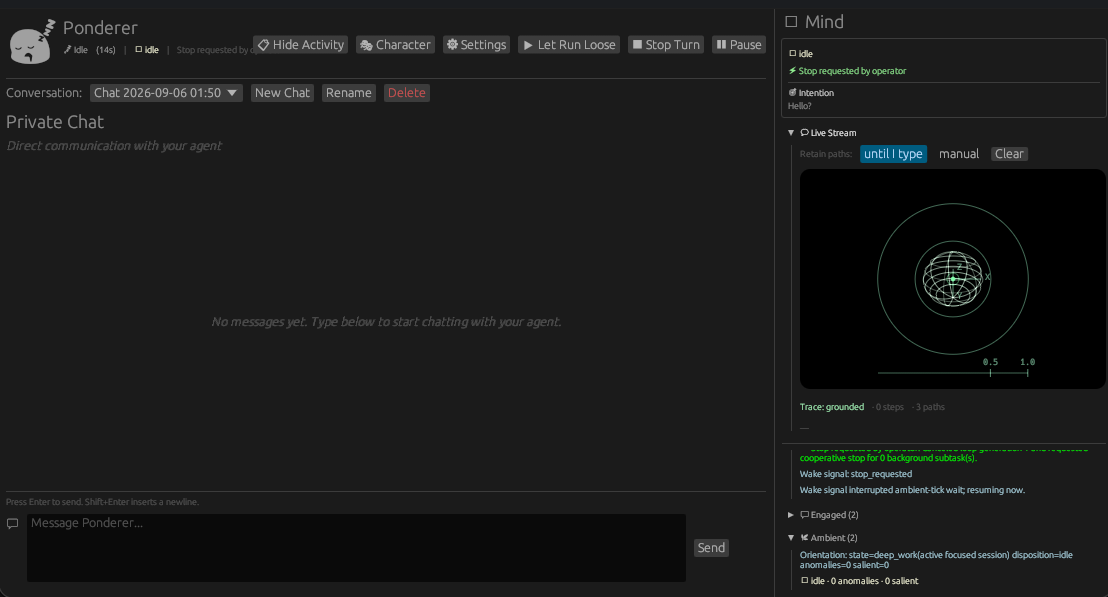Click the Hide Activity button
1108x597 pixels.
300,45
